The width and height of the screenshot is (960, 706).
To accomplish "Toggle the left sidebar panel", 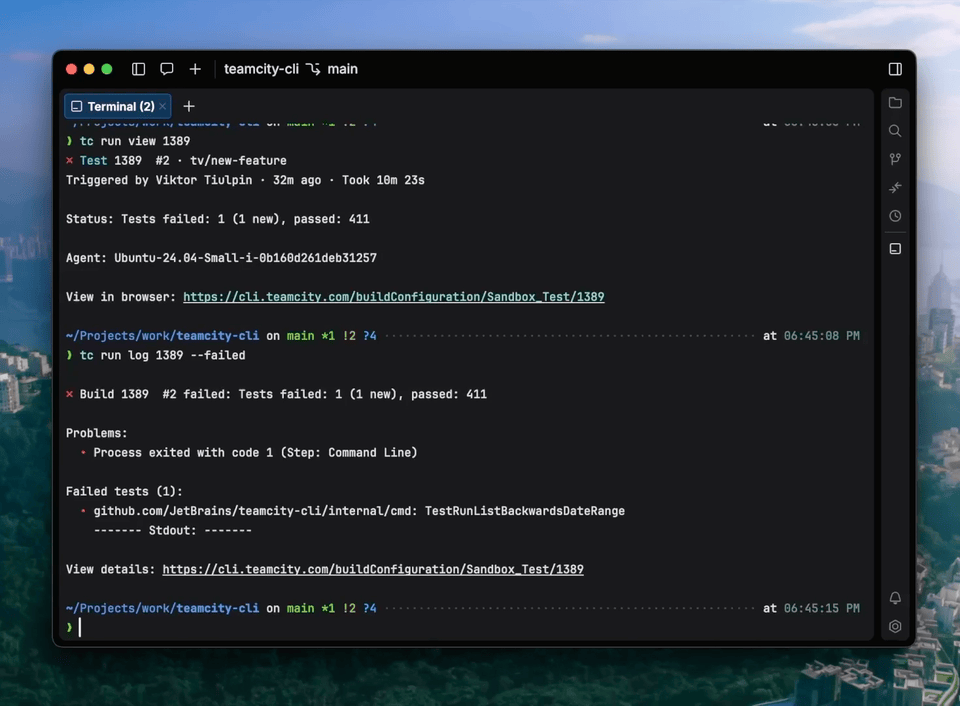I will coord(139,69).
